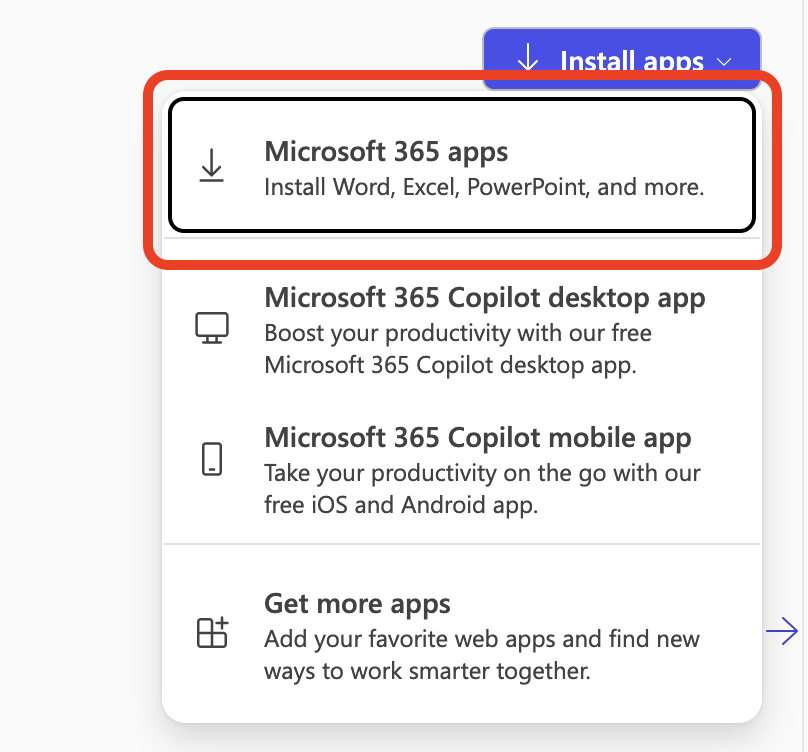Open the Install apps dropdown button
The width and height of the screenshot is (808, 752).
click(x=621, y=58)
